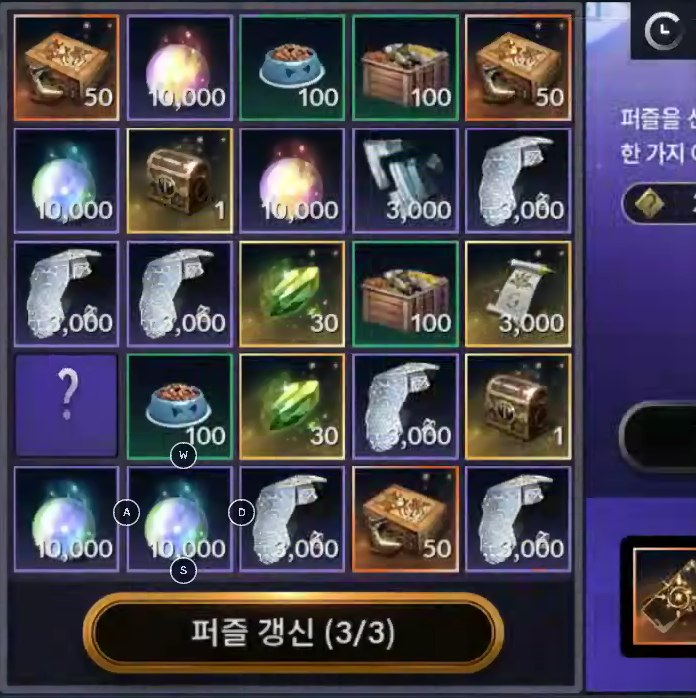Open the clock timer icon
This screenshot has height=698, width=696.
[663, 31]
